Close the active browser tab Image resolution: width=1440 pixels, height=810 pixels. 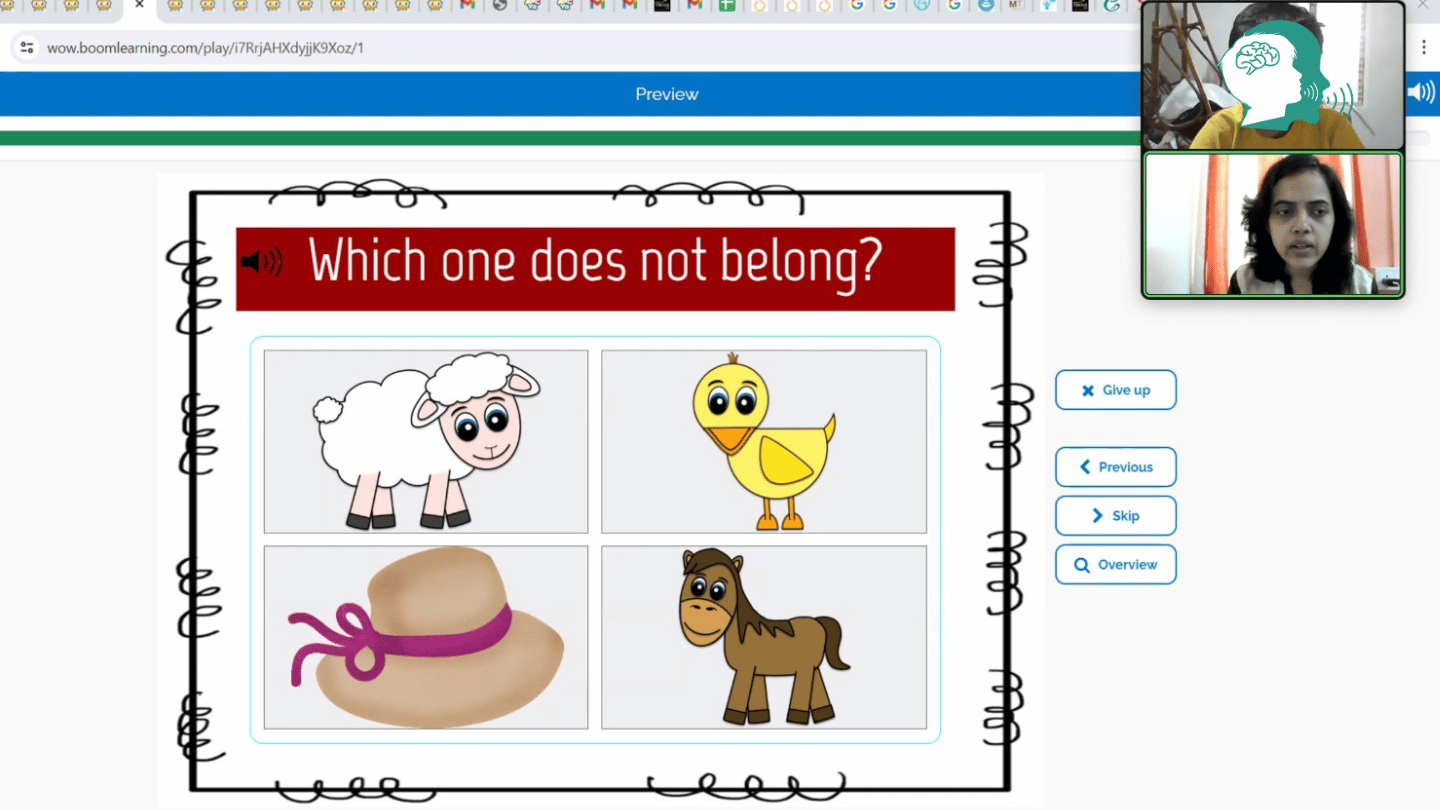[x=139, y=5]
